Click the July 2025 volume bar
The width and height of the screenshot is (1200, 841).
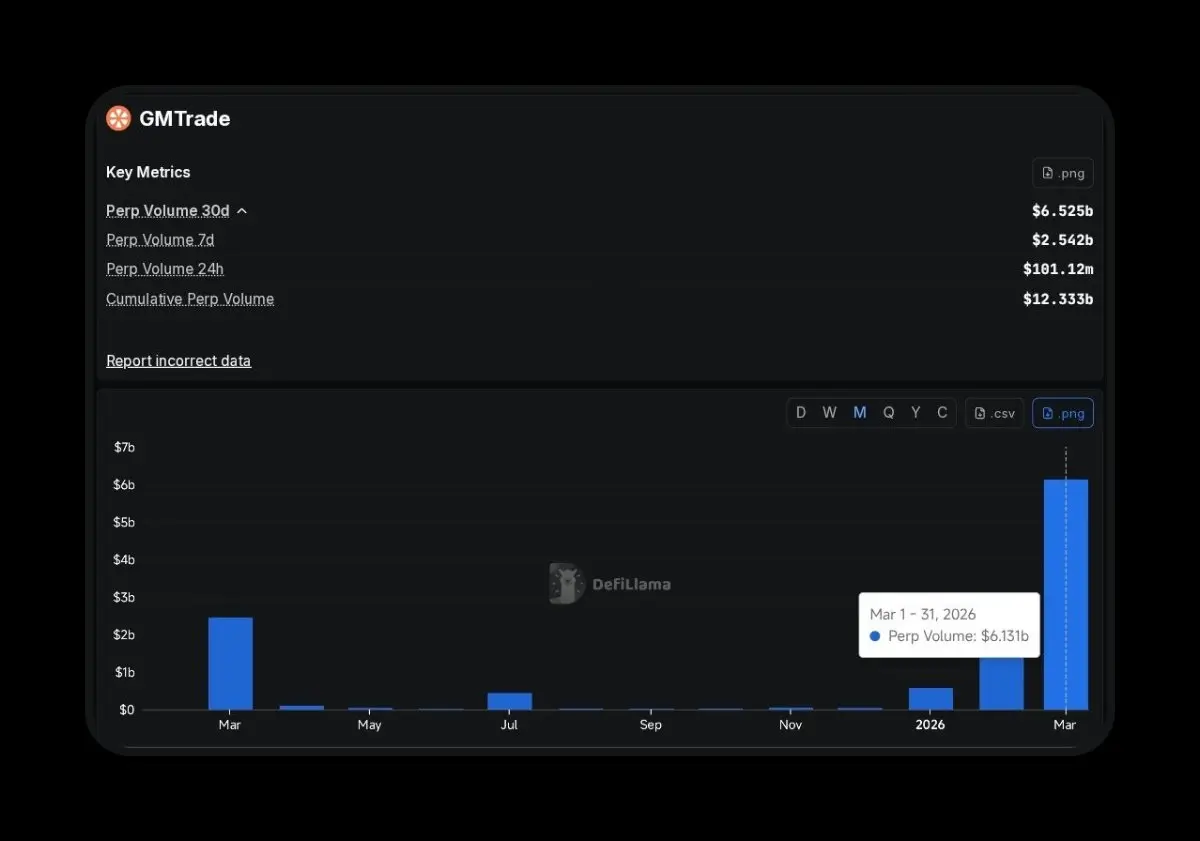pos(509,701)
